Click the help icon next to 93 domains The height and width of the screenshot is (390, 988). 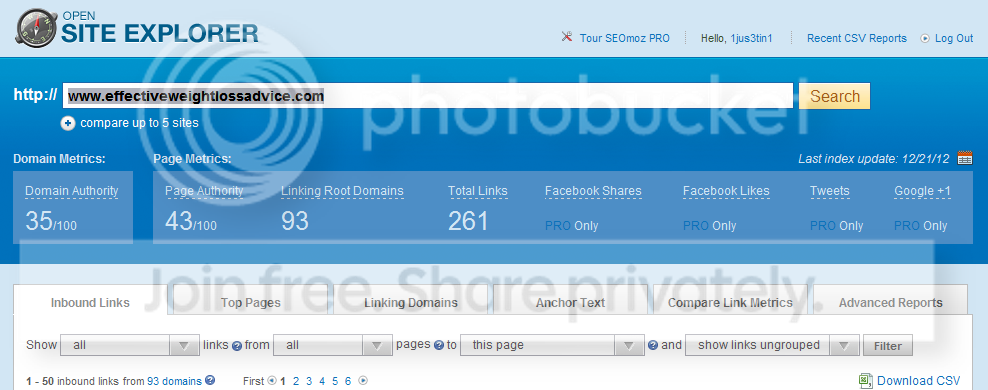coord(210,380)
